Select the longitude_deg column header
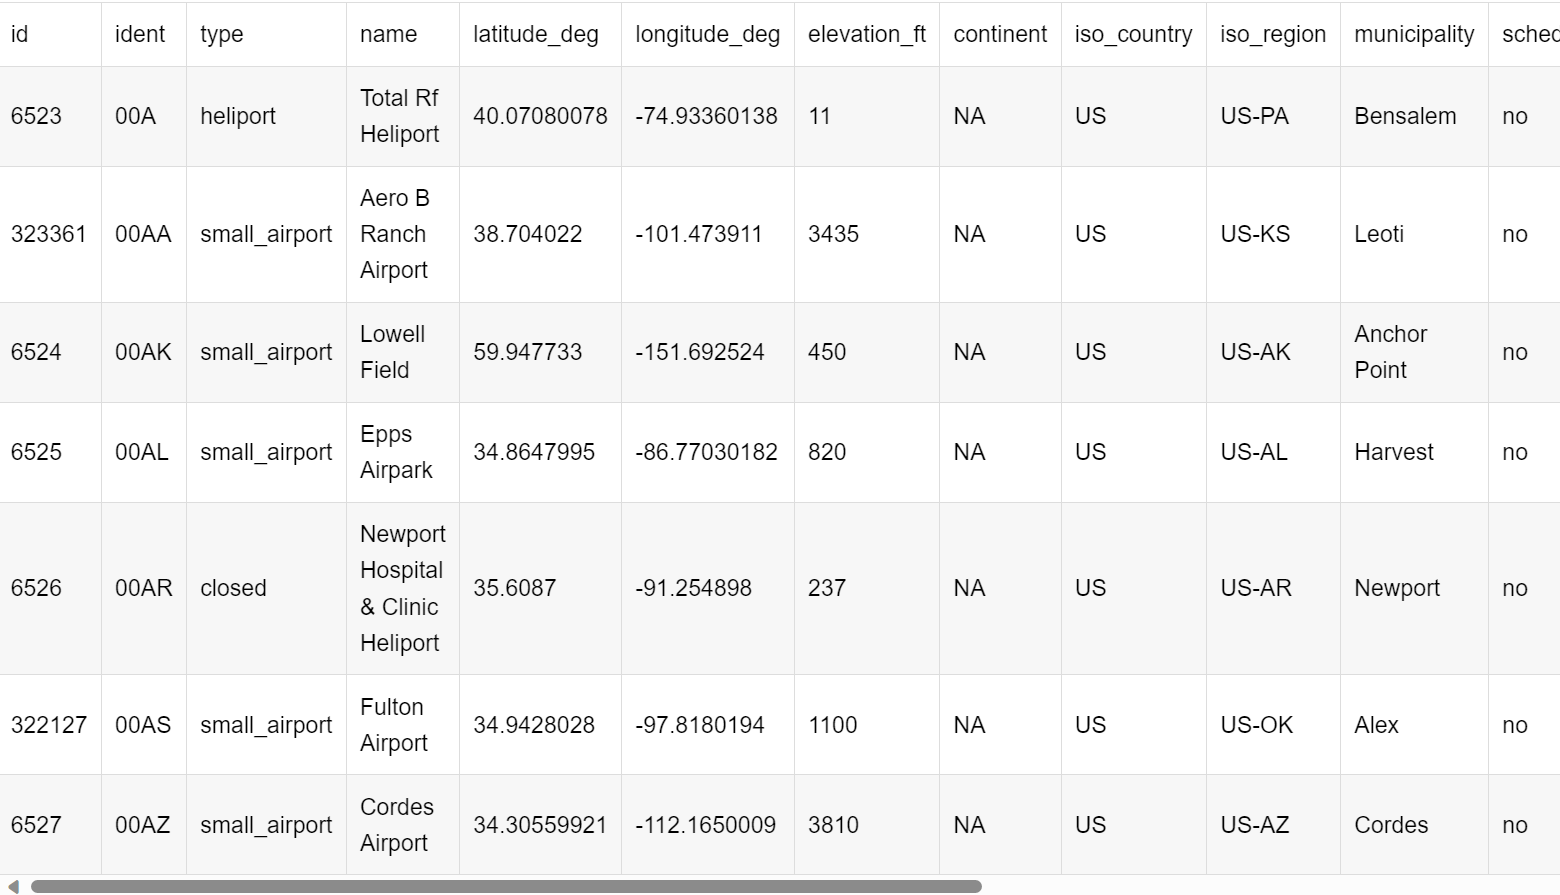 click(x=707, y=34)
